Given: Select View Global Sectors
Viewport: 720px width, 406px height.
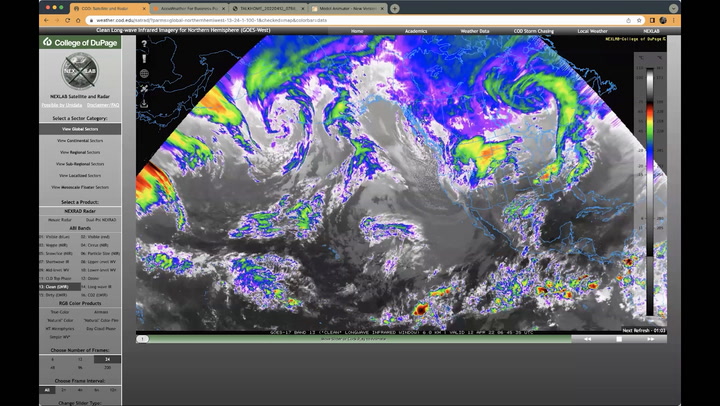Looking at the screenshot, I should pyautogui.click(x=80, y=129).
